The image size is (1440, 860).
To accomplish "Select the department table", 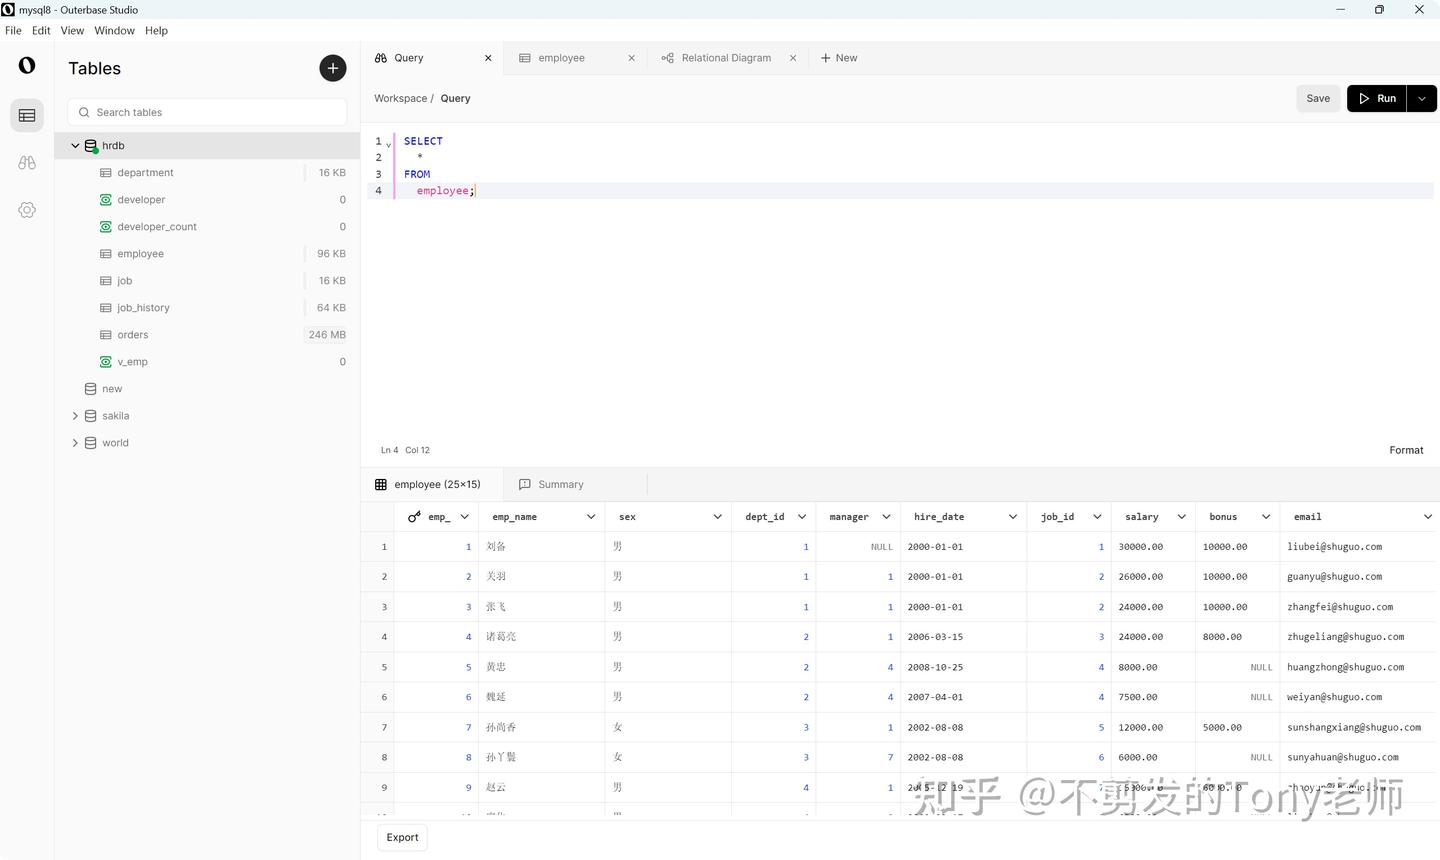I will tap(207, 173).
